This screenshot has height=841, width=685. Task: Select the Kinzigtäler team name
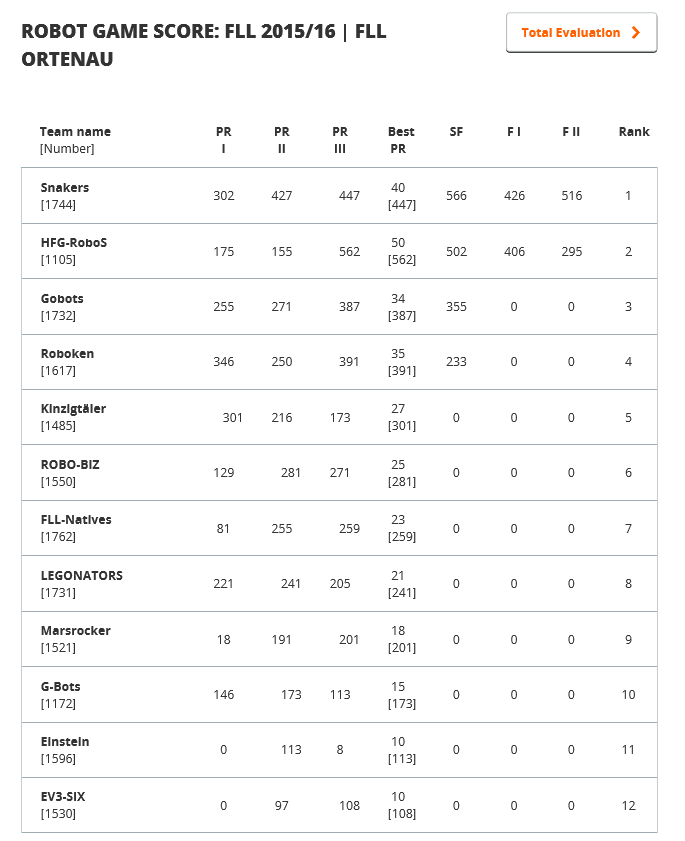pyautogui.click(x=73, y=409)
